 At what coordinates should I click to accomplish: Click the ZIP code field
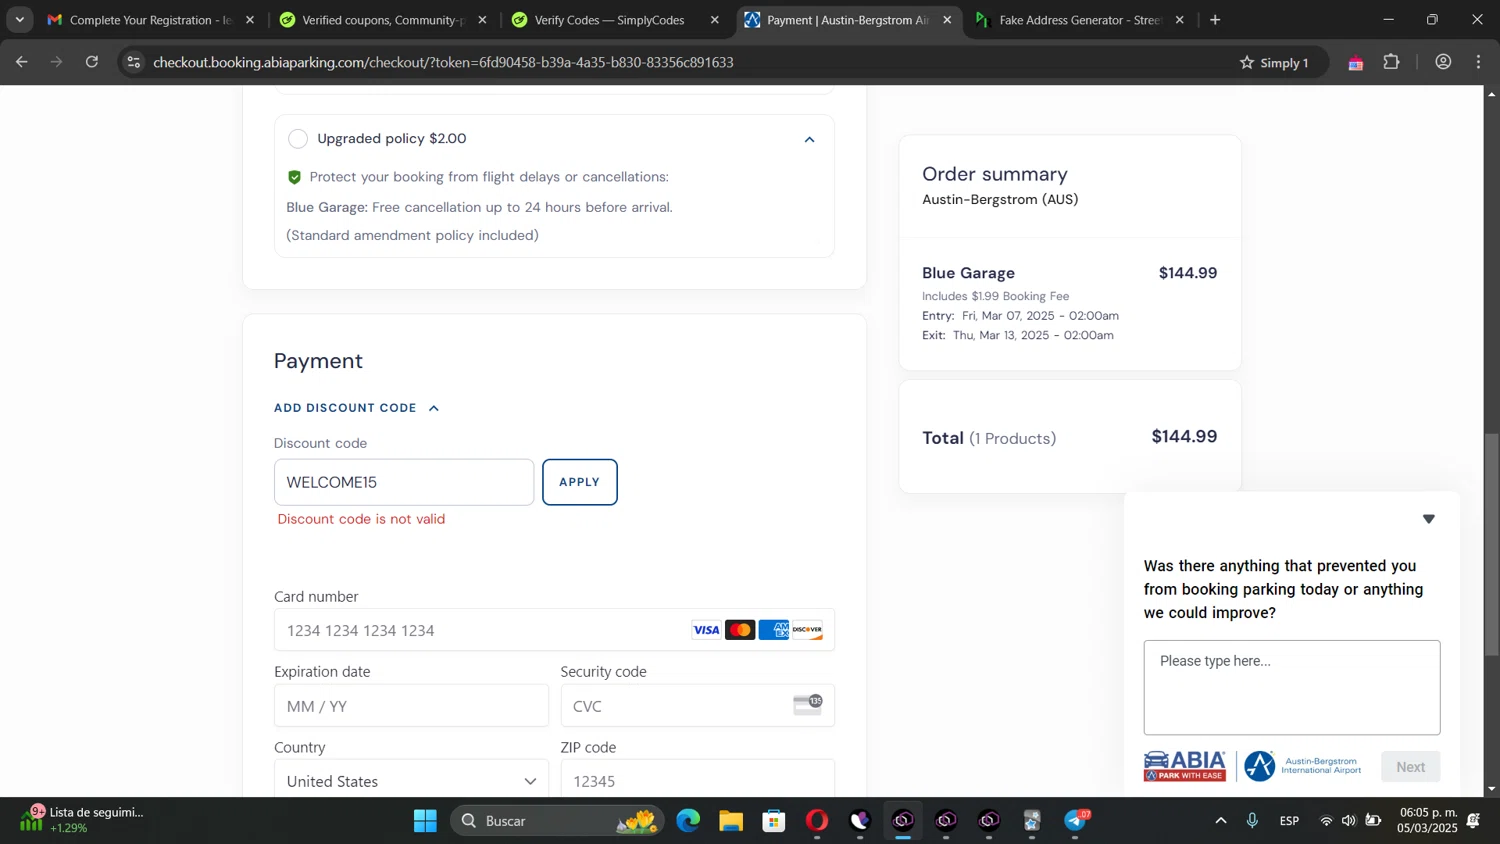[x=697, y=781]
